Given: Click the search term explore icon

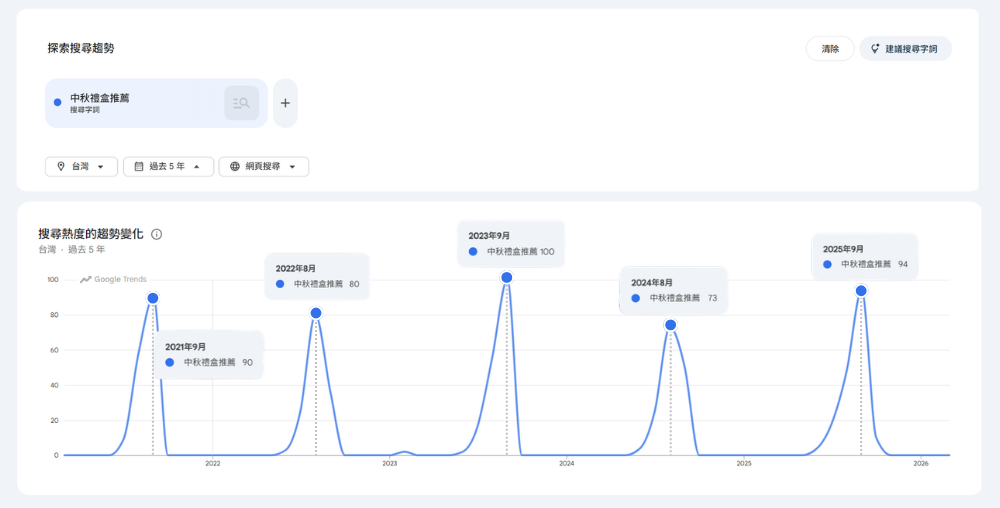Looking at the screenshot, I should click(242, 103).
